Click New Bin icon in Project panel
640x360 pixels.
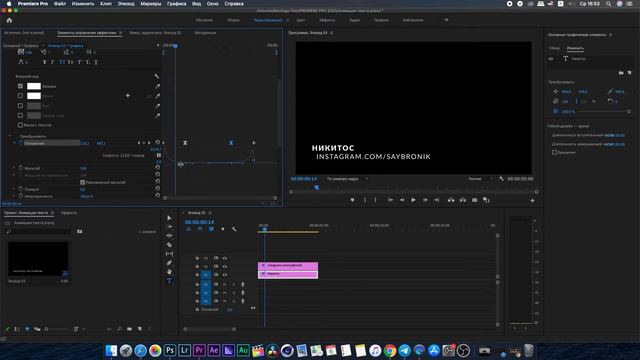click(x=129, y=329)
